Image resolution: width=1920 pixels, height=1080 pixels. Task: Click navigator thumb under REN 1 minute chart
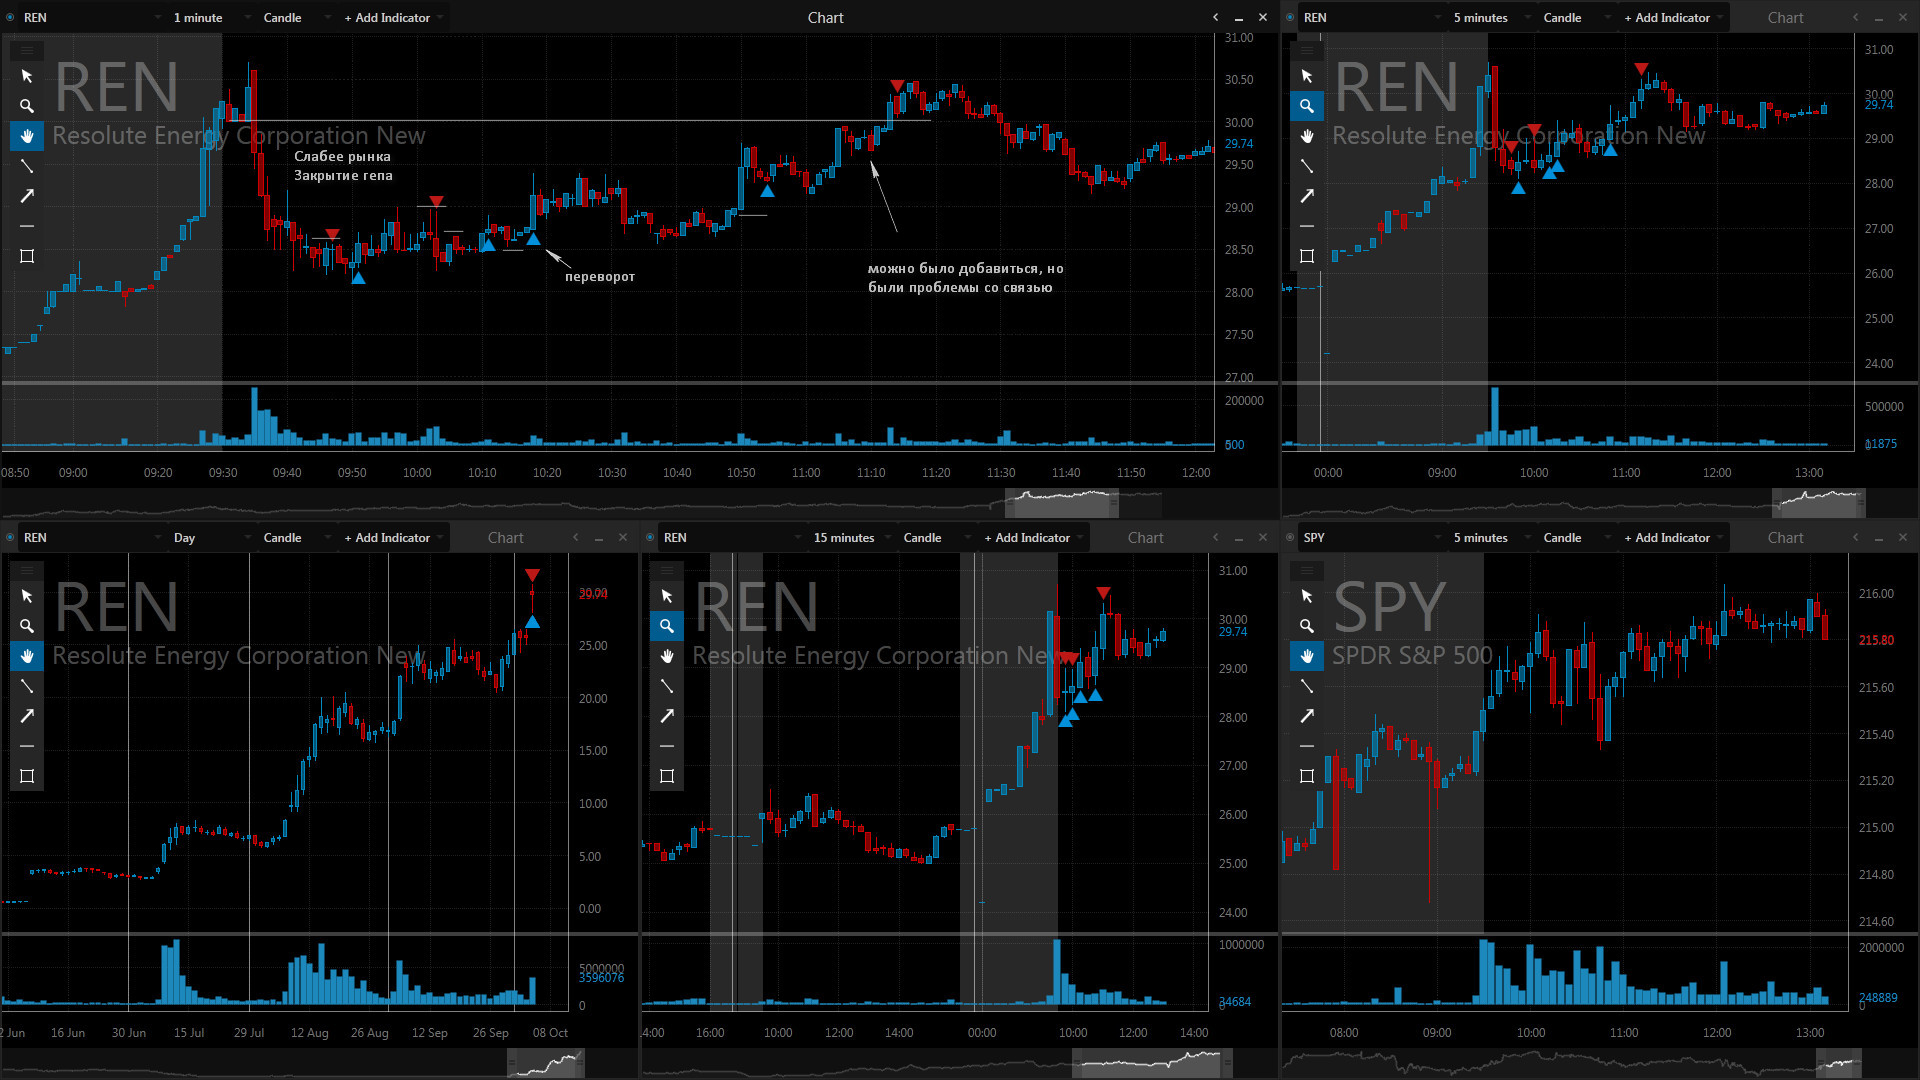(1061, 503)
